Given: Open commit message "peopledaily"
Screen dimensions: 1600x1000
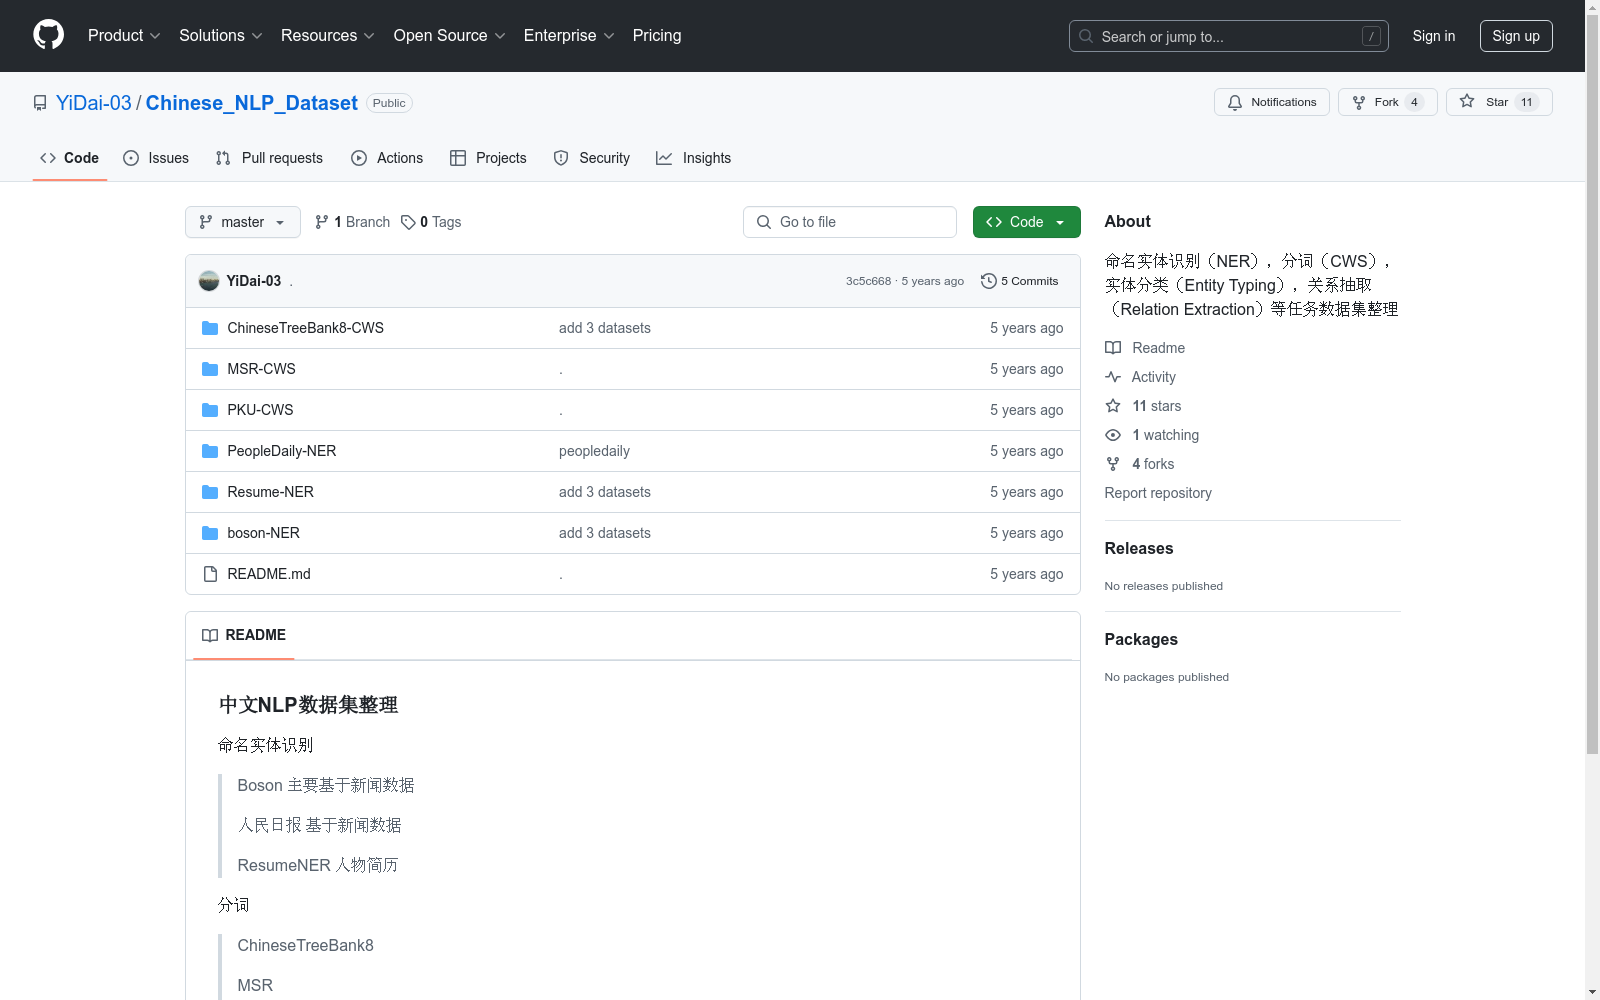Looking at the screenshot, I should (x=594, y=451).
